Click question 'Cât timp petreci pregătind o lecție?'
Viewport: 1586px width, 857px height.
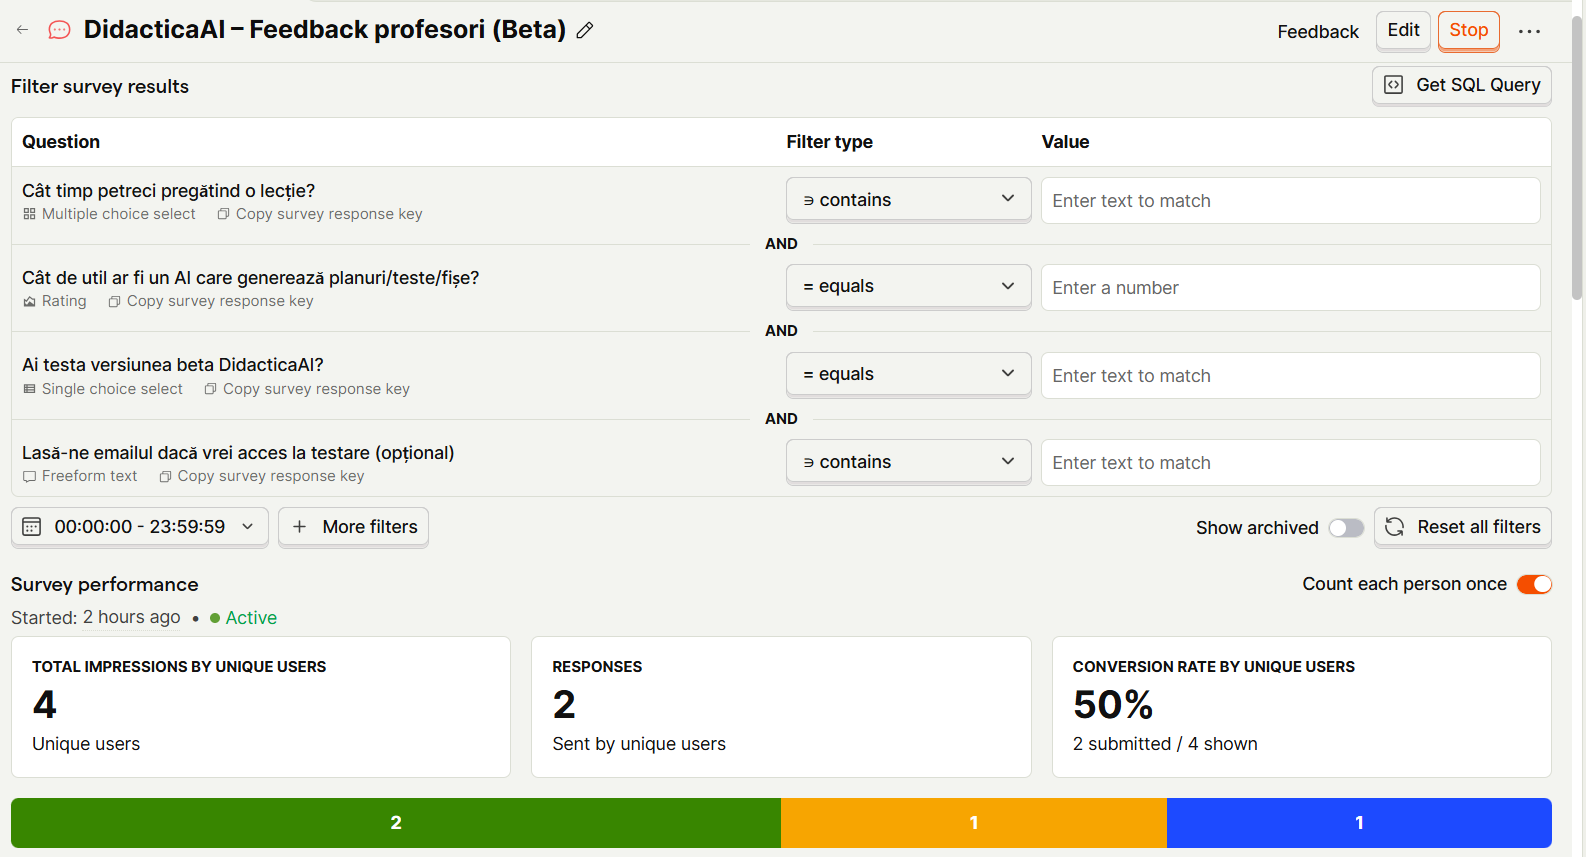pyautogui.click(x=168, y=191)
